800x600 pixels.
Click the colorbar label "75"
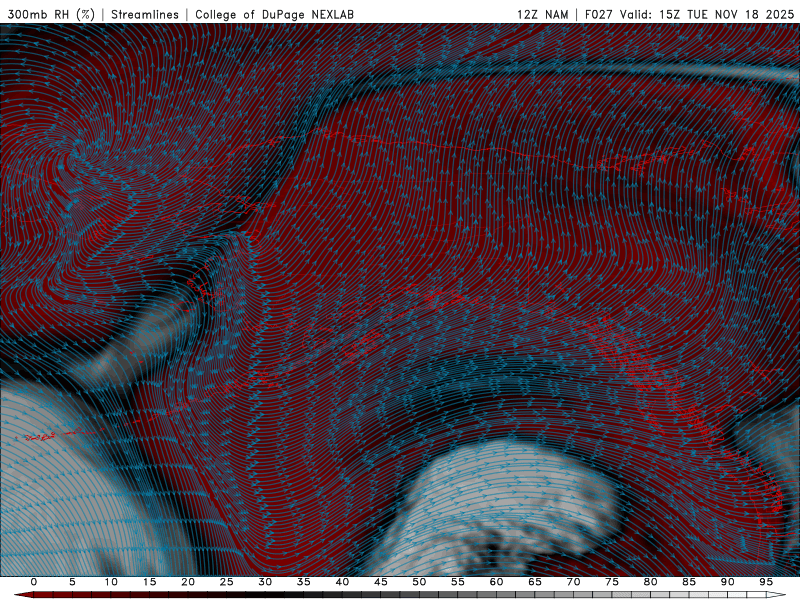click(x=612, y=582)
